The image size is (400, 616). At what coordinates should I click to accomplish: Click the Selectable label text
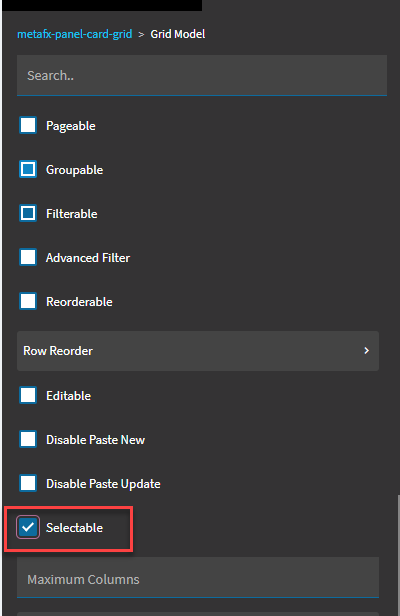point(74,528)
